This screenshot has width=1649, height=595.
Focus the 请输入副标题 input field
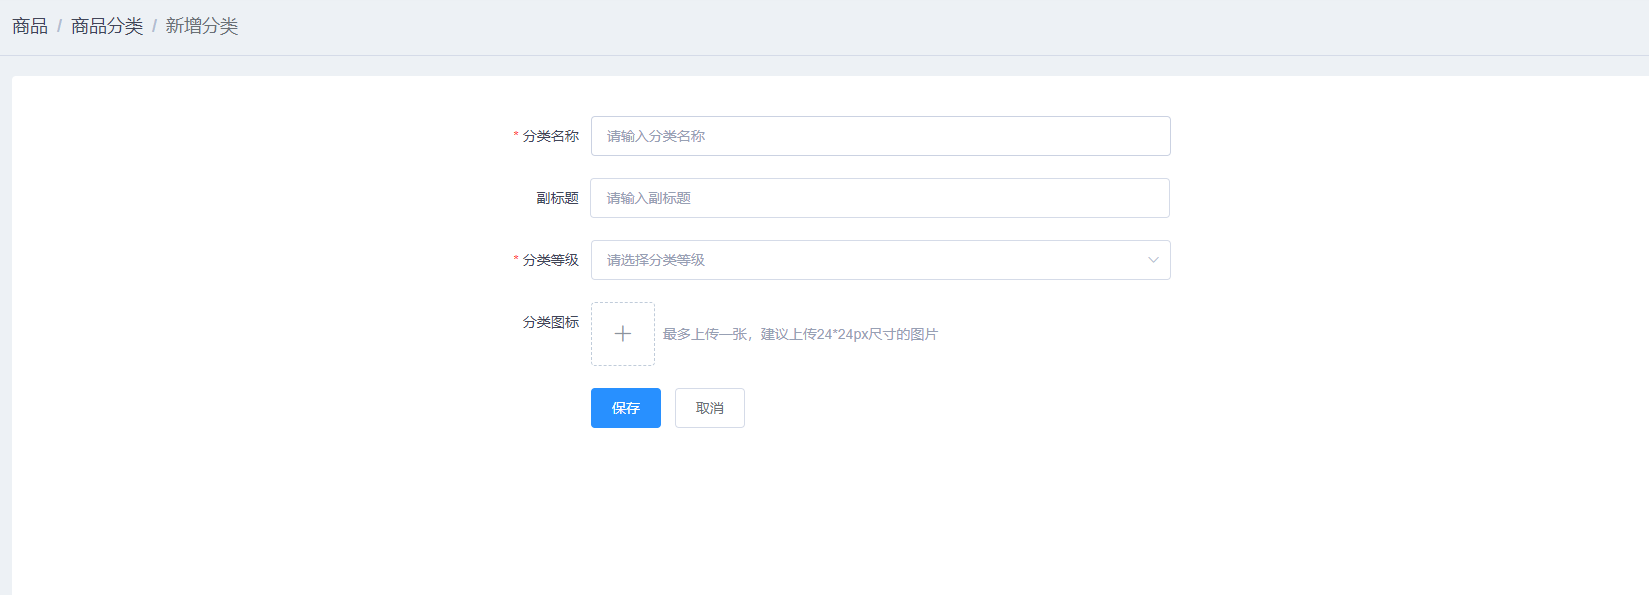tap(880, 198)
